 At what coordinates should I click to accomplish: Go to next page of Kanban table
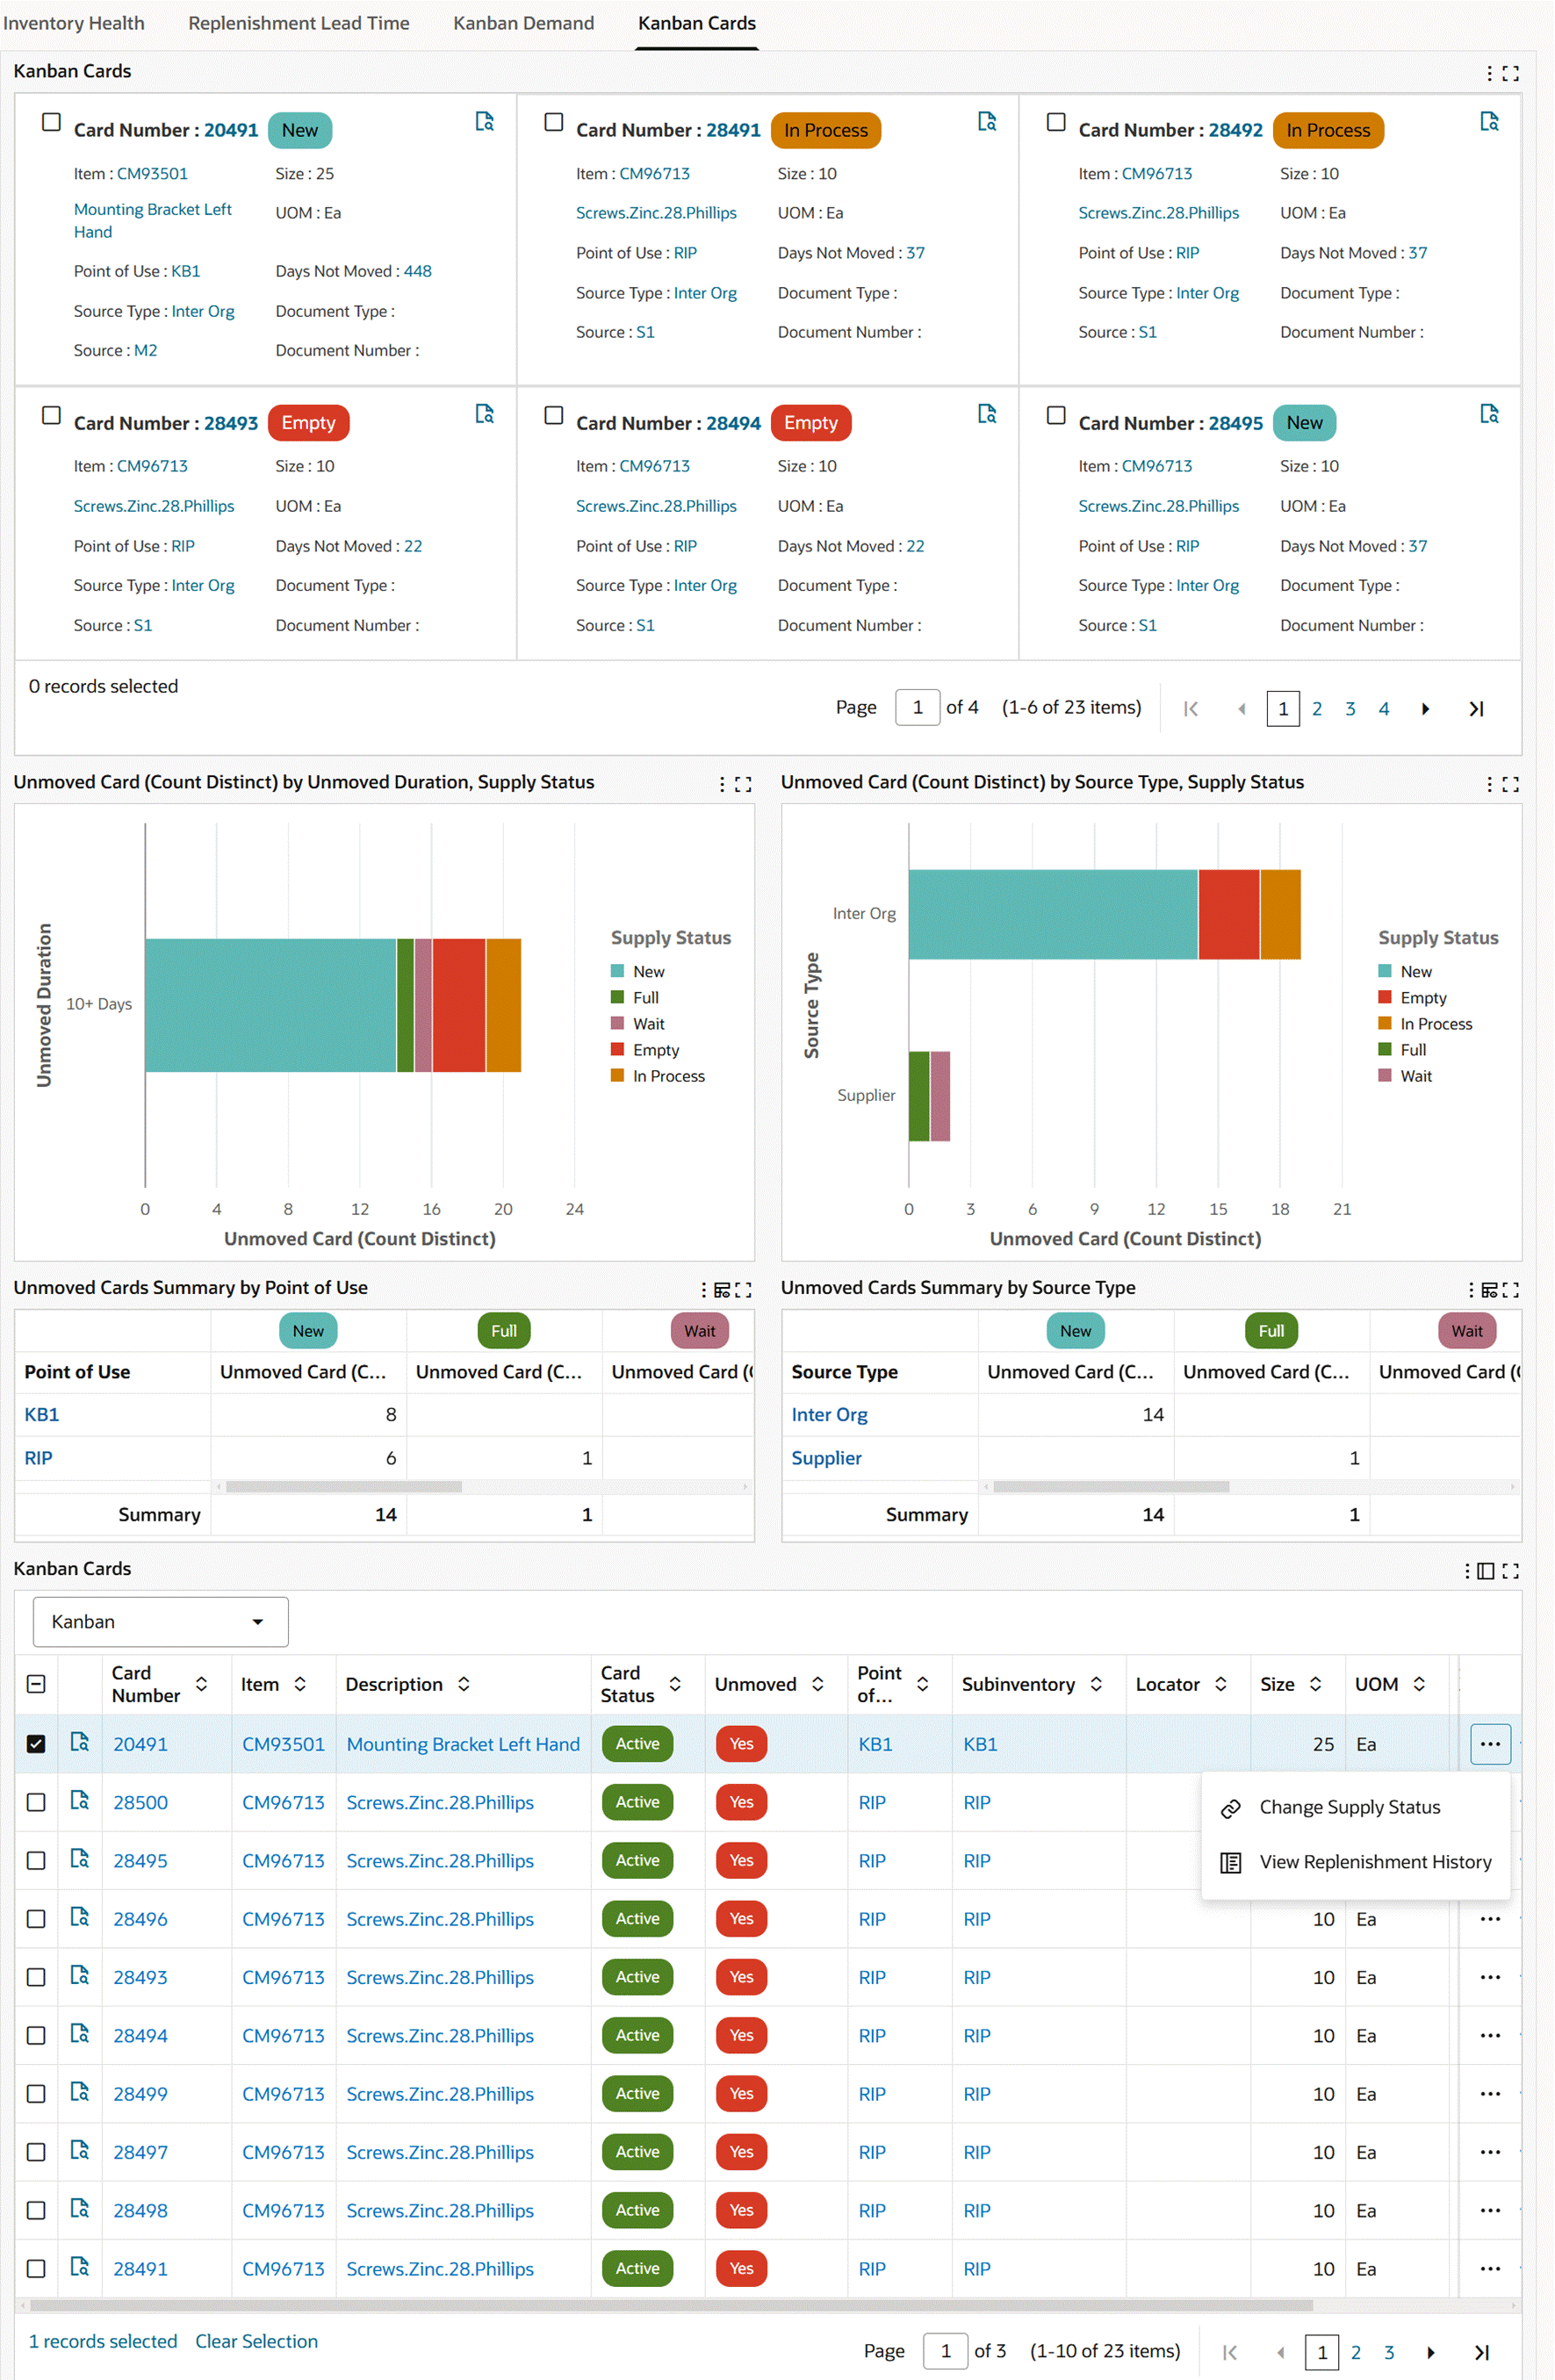point(1431,2353)
